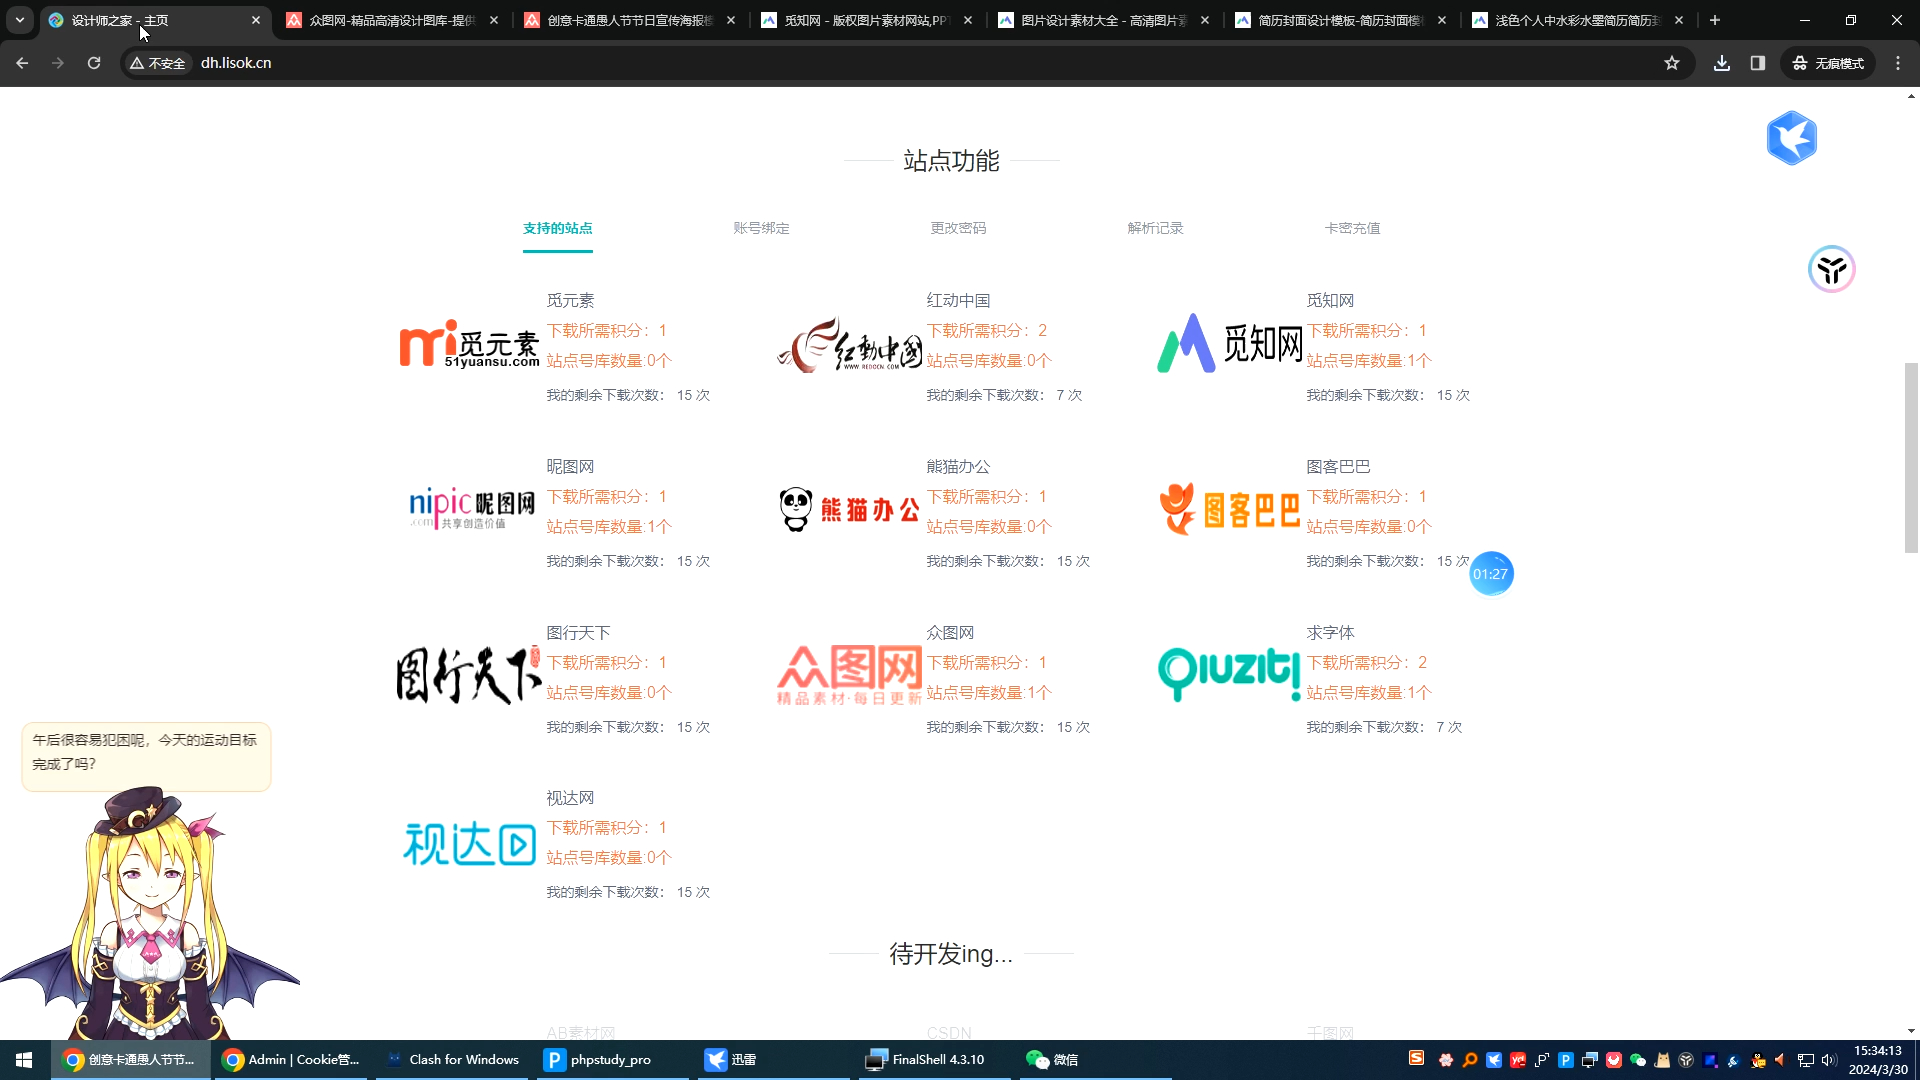
Task: Click the 不安全 site security chip
Action: tap(158, 63)
